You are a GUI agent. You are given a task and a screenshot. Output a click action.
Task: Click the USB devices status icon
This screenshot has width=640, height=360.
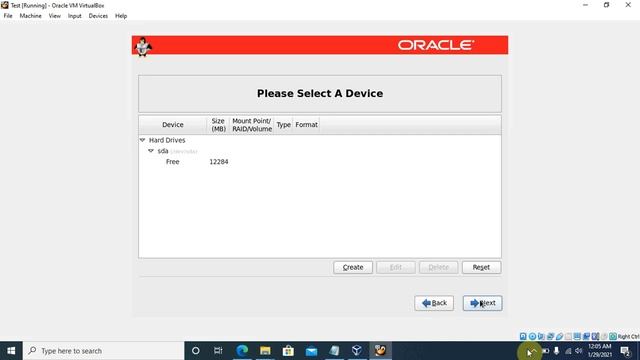(559, 336)
